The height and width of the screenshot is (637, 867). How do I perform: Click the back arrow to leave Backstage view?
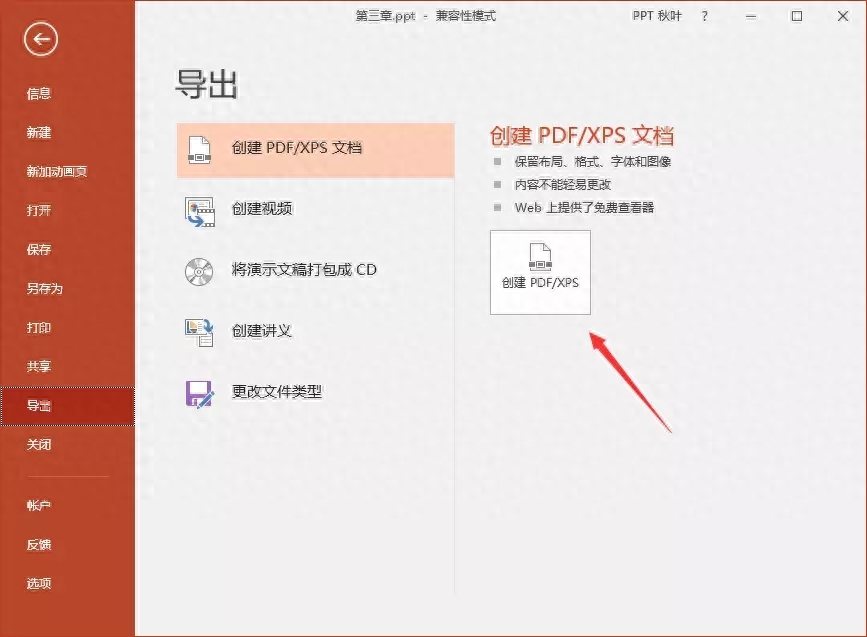(39, 40)
